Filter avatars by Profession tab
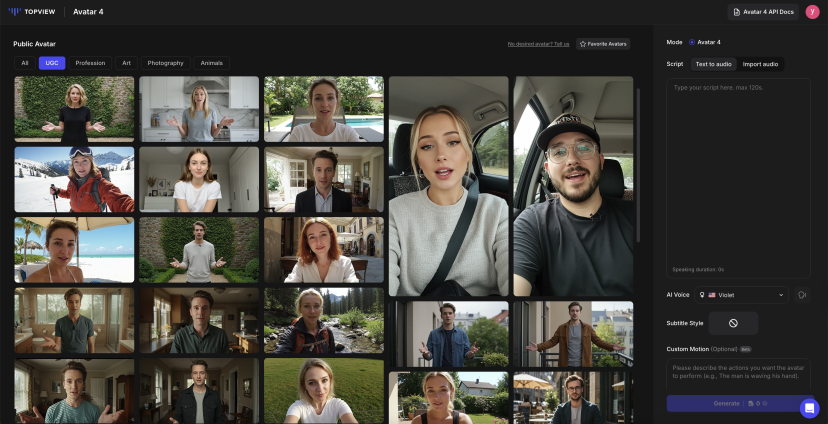This screenshot has width=828, height=424. click(90, 63)
